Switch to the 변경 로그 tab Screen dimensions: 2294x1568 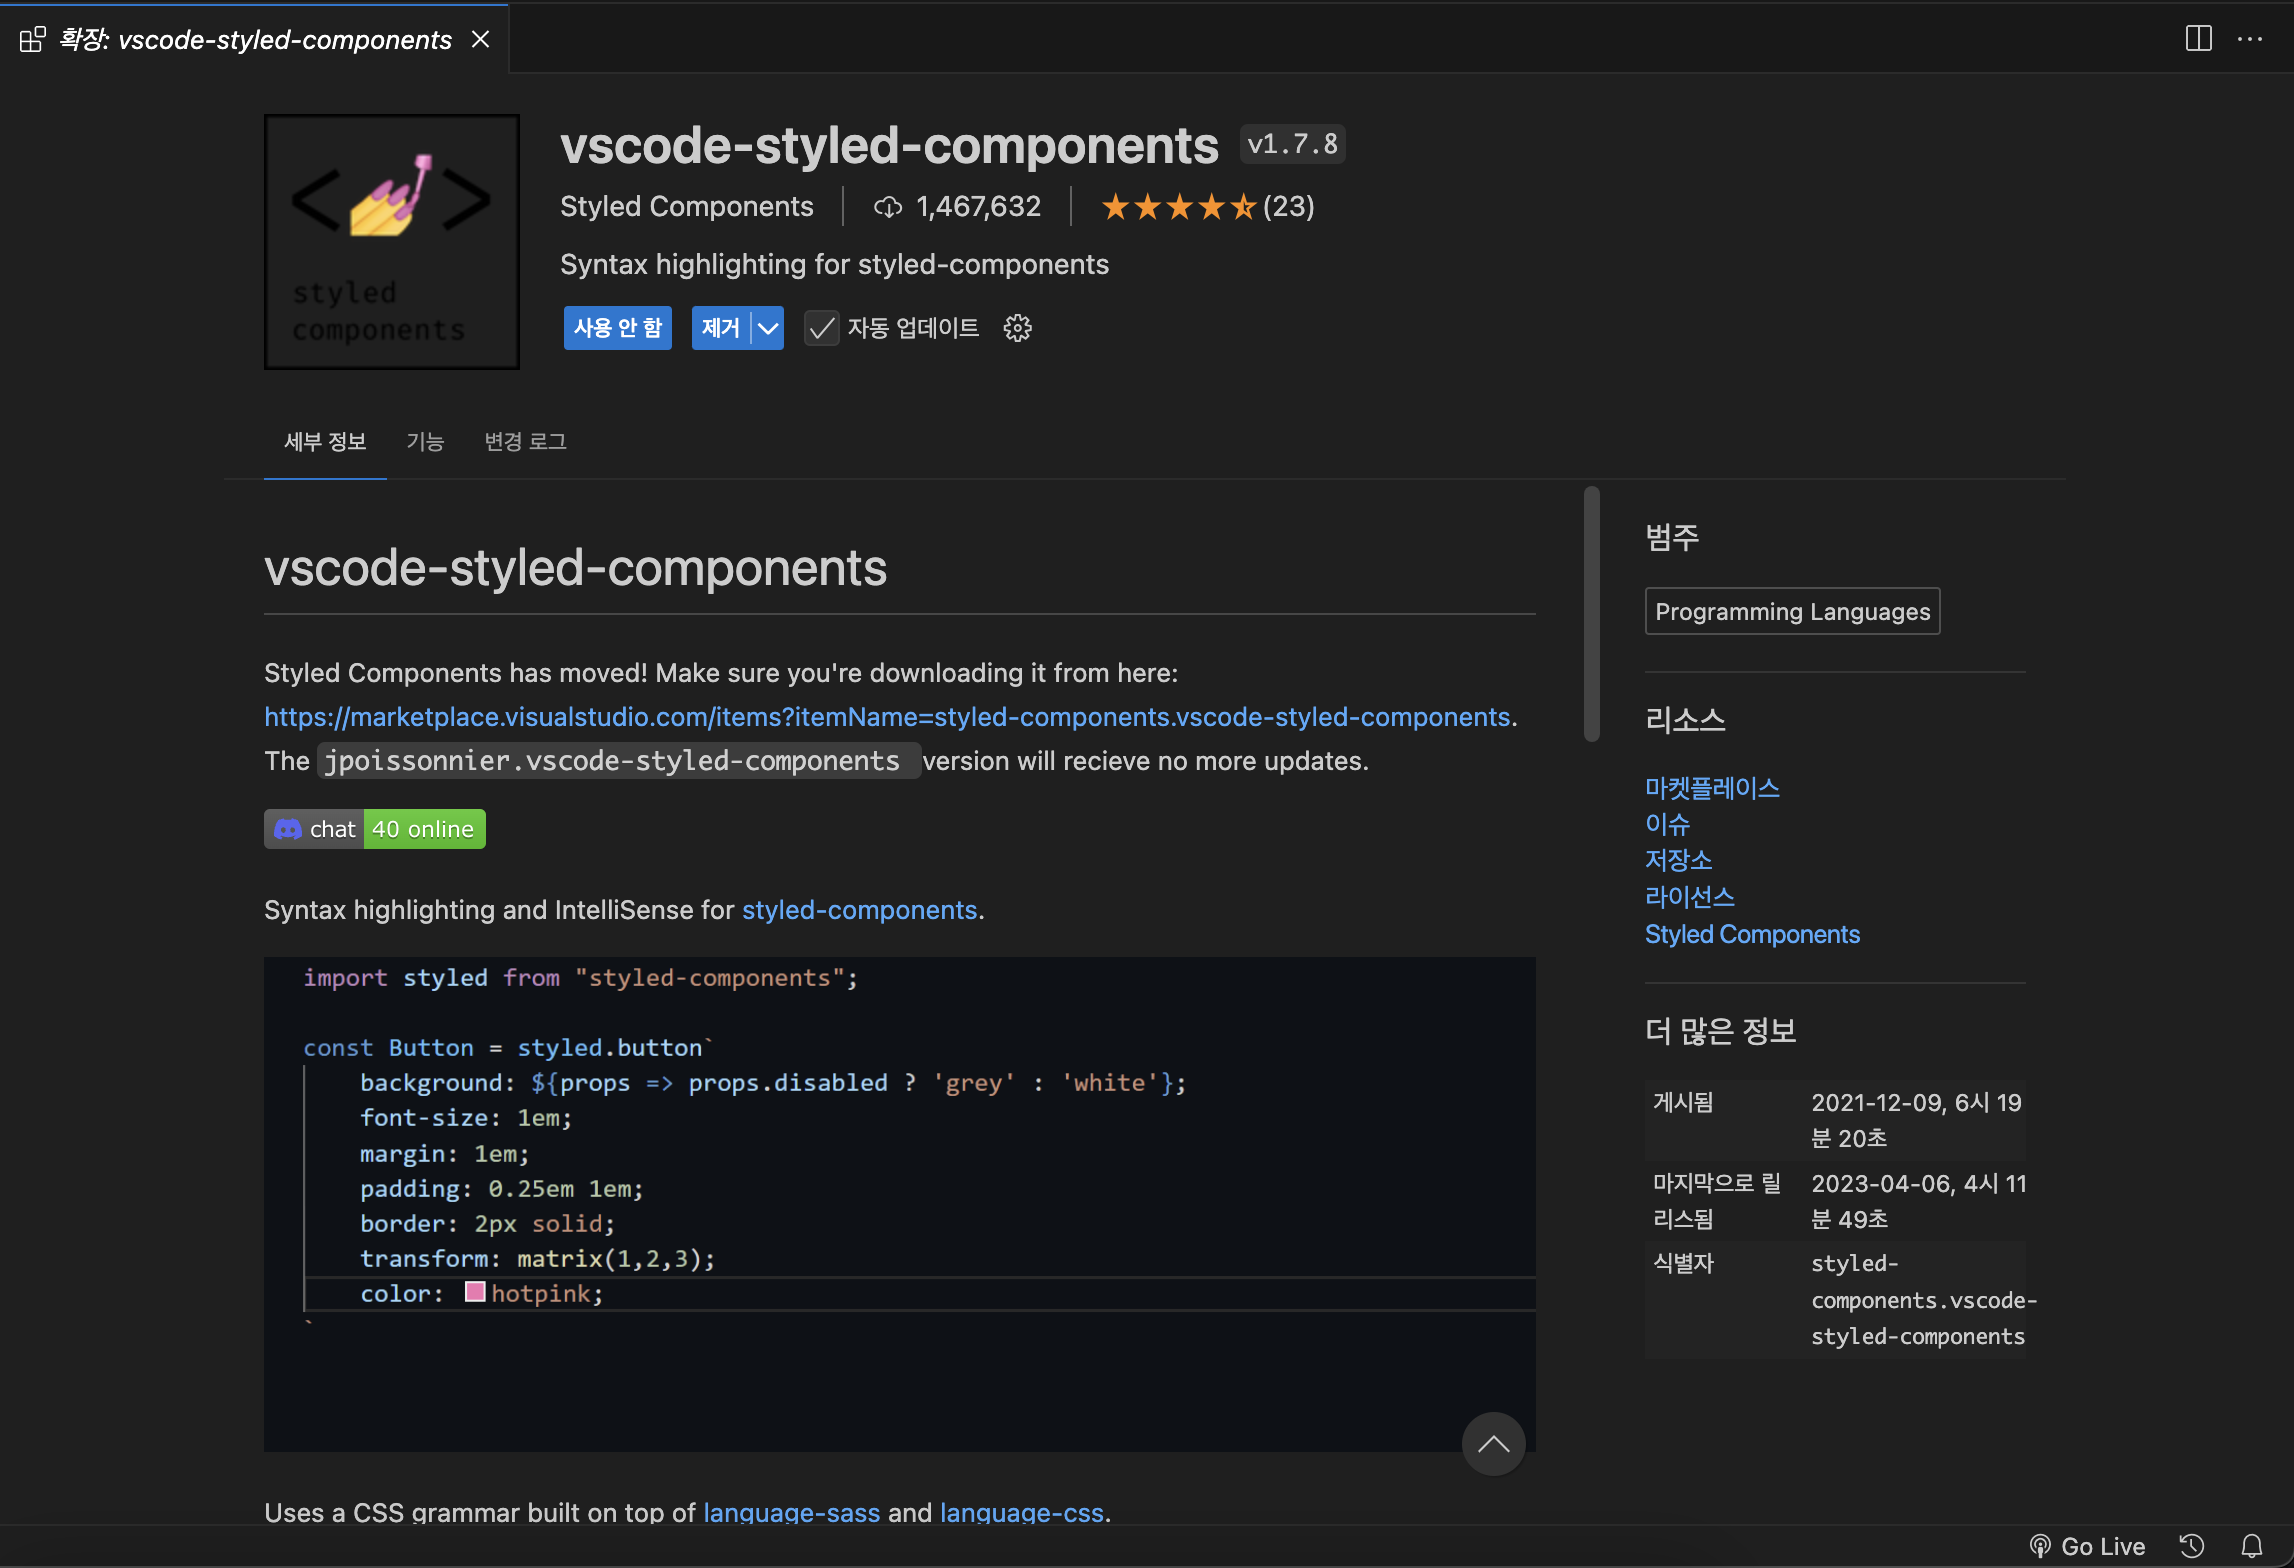(525, 441)
